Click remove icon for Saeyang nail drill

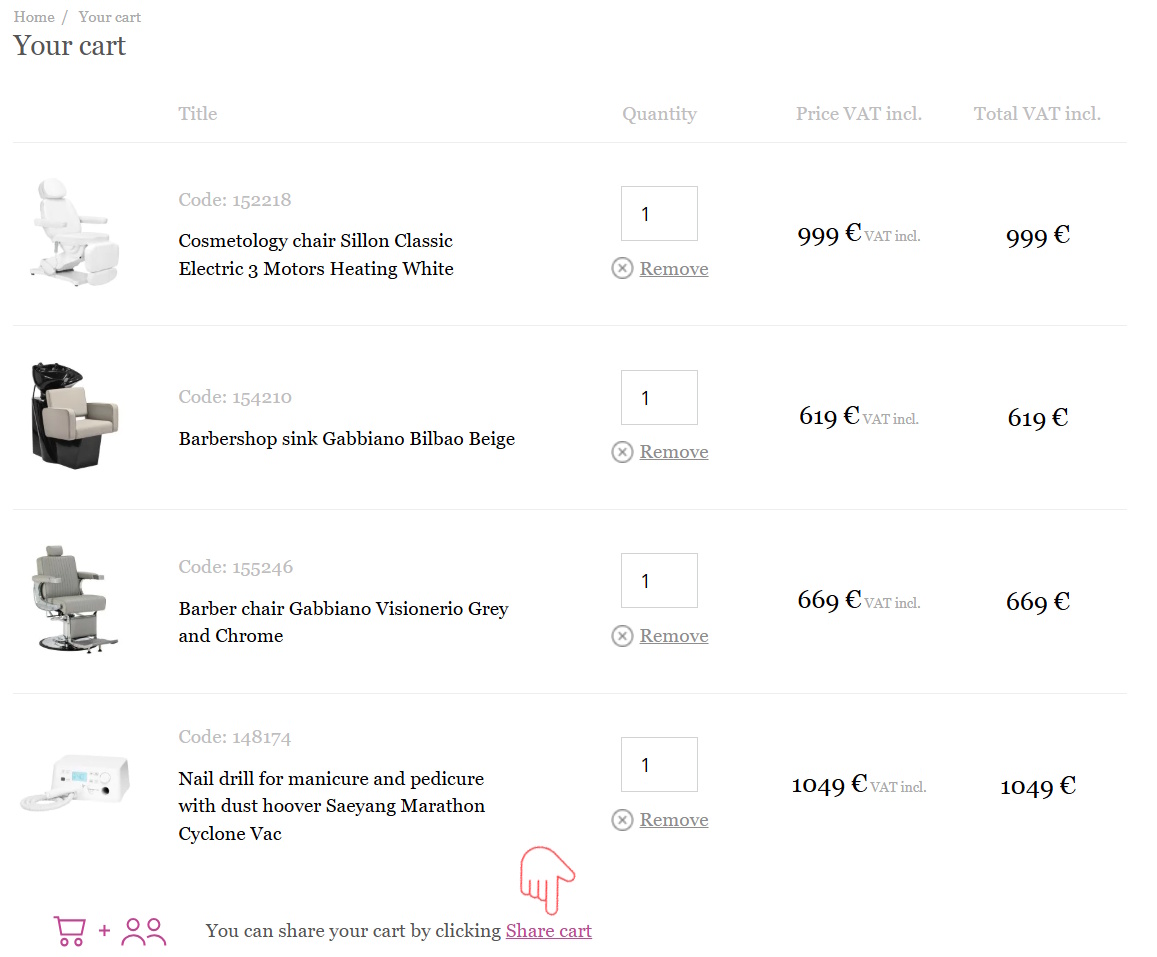pyautogui.click(x=622, y=820)
